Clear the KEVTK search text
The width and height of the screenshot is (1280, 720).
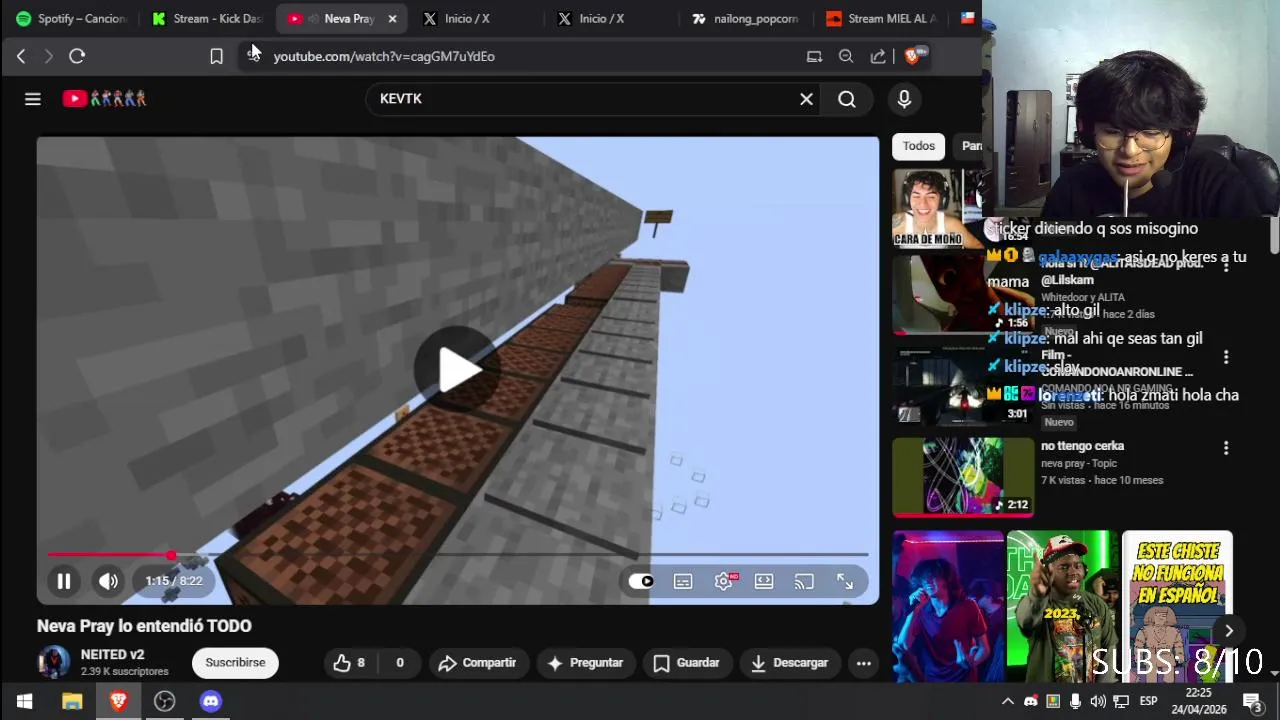tap(806, 99)
